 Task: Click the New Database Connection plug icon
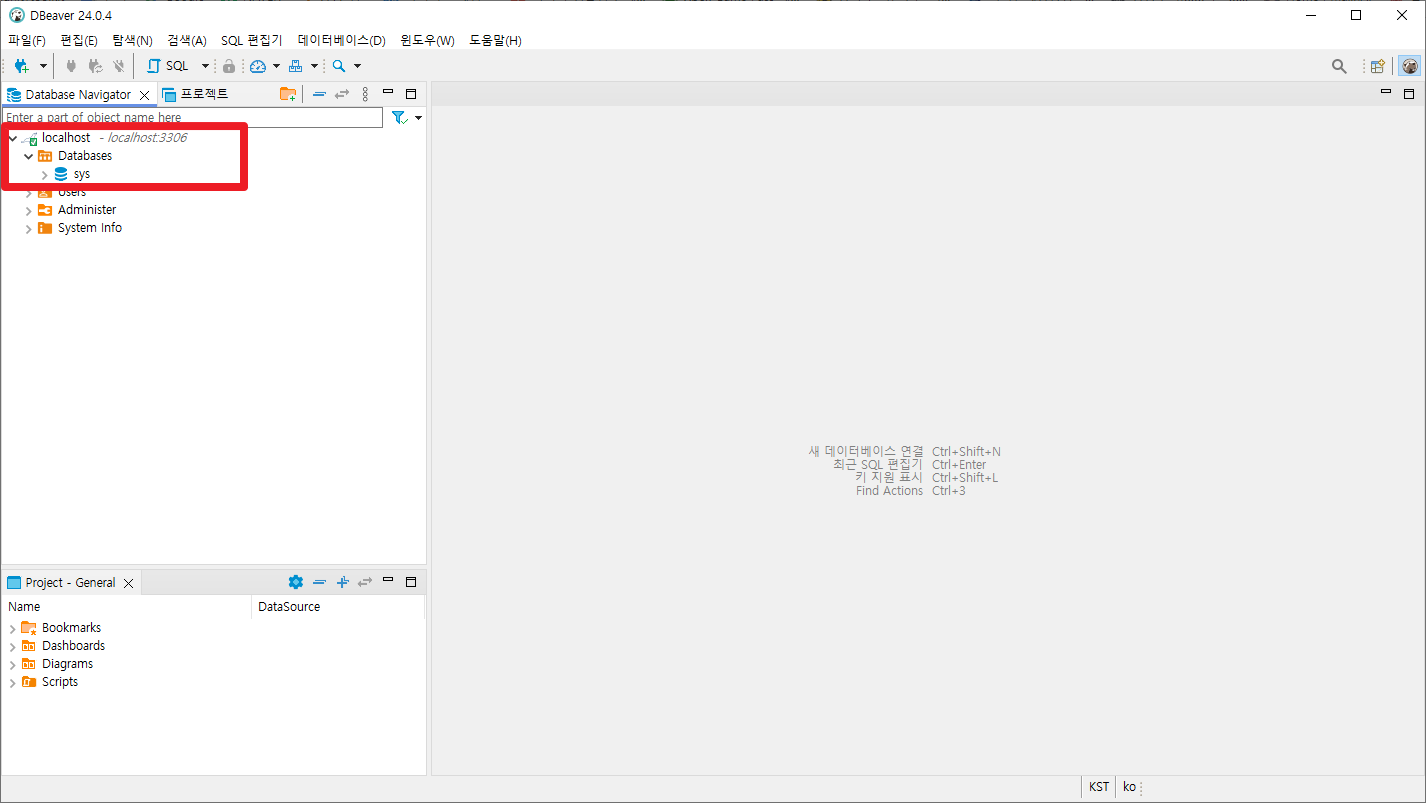(x=21, y=66)
